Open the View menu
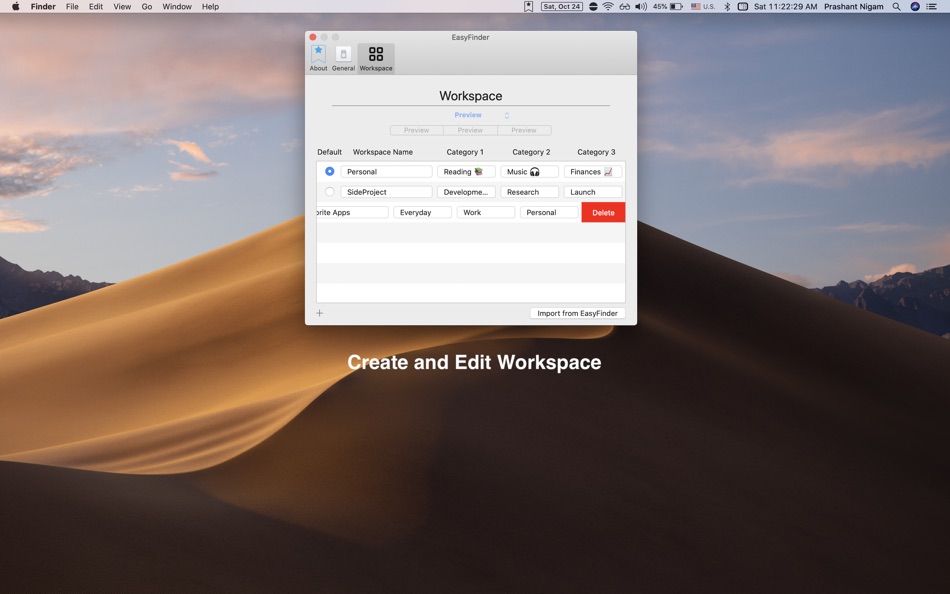This screenshot has height=594, width=950. (x=122, y=7)
